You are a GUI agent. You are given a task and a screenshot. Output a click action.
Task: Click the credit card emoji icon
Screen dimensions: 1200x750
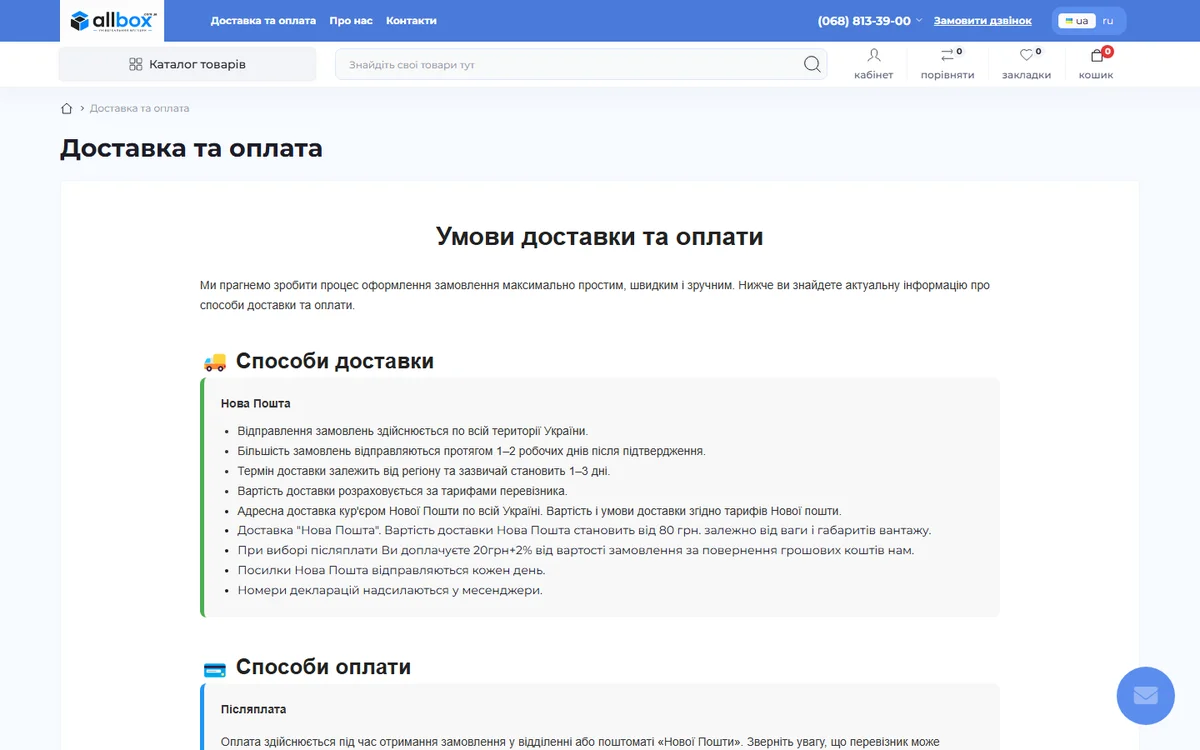(x=215, y=668)
